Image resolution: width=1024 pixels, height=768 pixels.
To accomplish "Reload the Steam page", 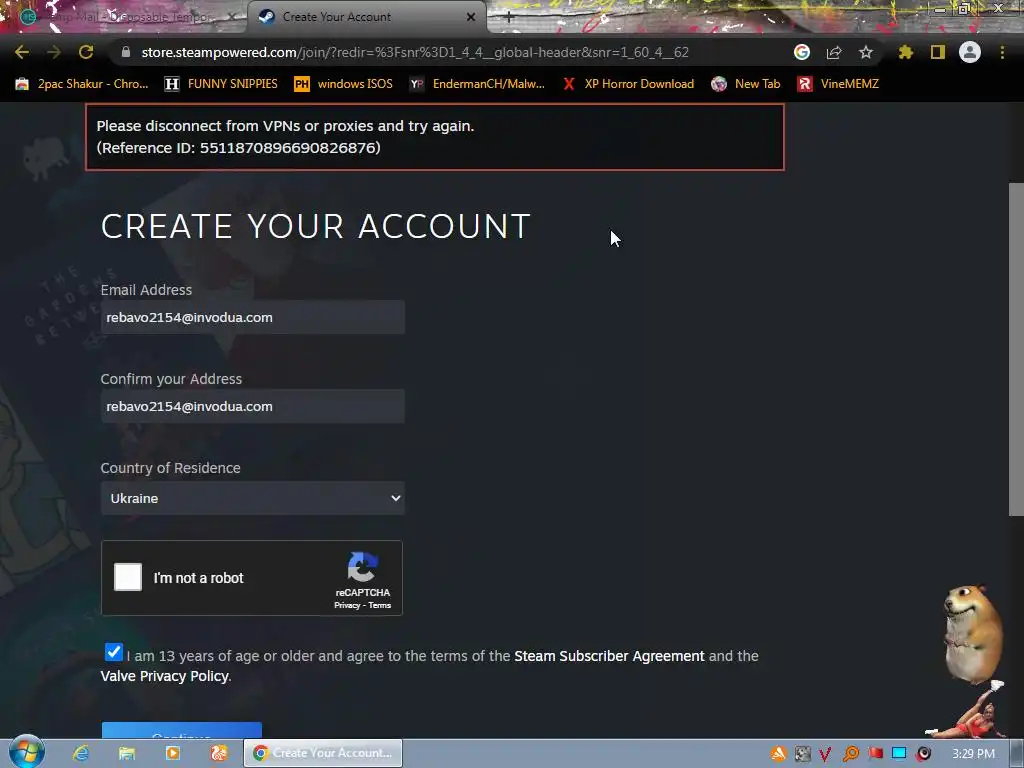I will (86, 52).
